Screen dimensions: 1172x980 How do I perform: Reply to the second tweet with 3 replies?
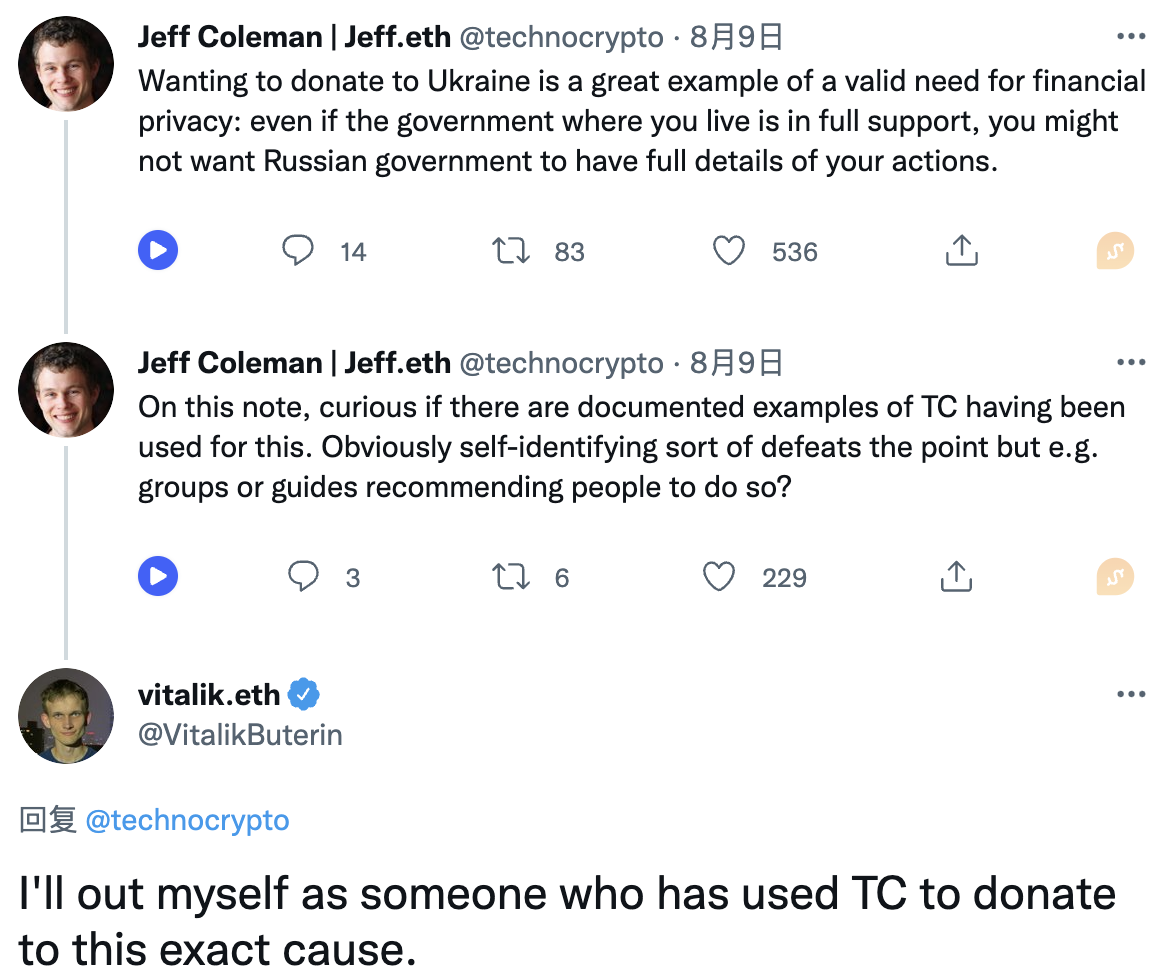tap(303, 576)
